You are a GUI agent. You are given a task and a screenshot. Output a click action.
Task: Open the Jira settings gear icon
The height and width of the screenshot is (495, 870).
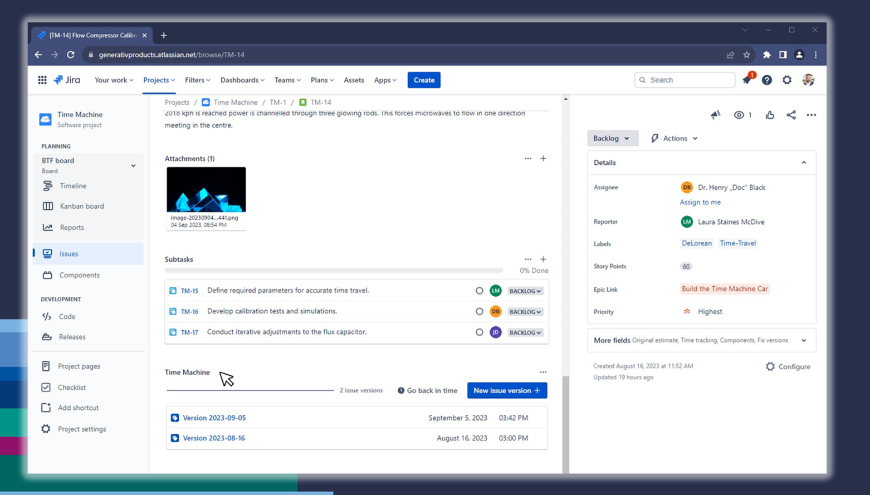tap(787, 80)
